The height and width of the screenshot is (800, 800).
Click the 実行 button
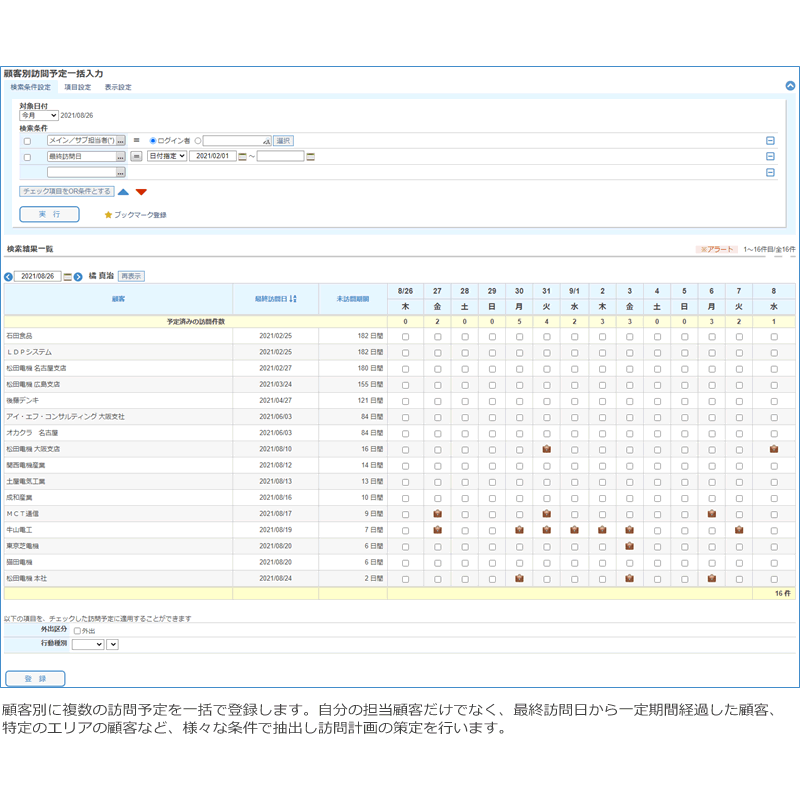pos(49,214)
